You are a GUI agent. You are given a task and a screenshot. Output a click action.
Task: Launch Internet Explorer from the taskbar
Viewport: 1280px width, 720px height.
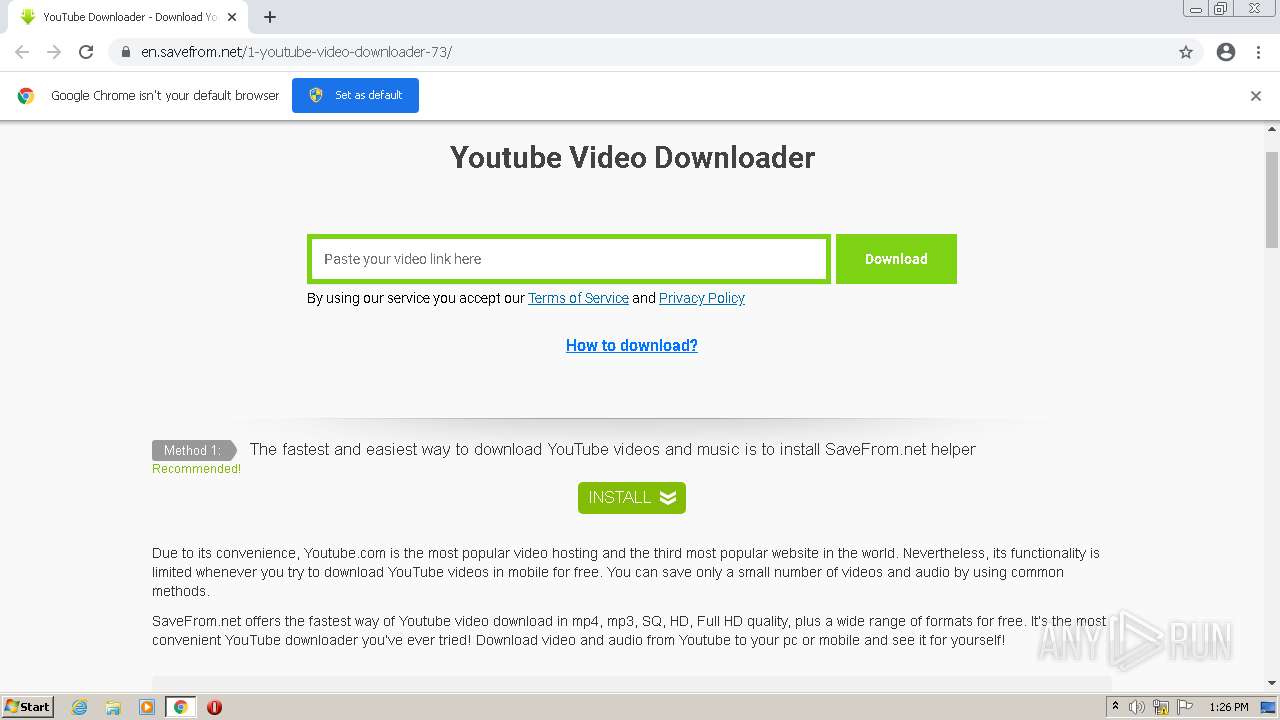(79, 707)
